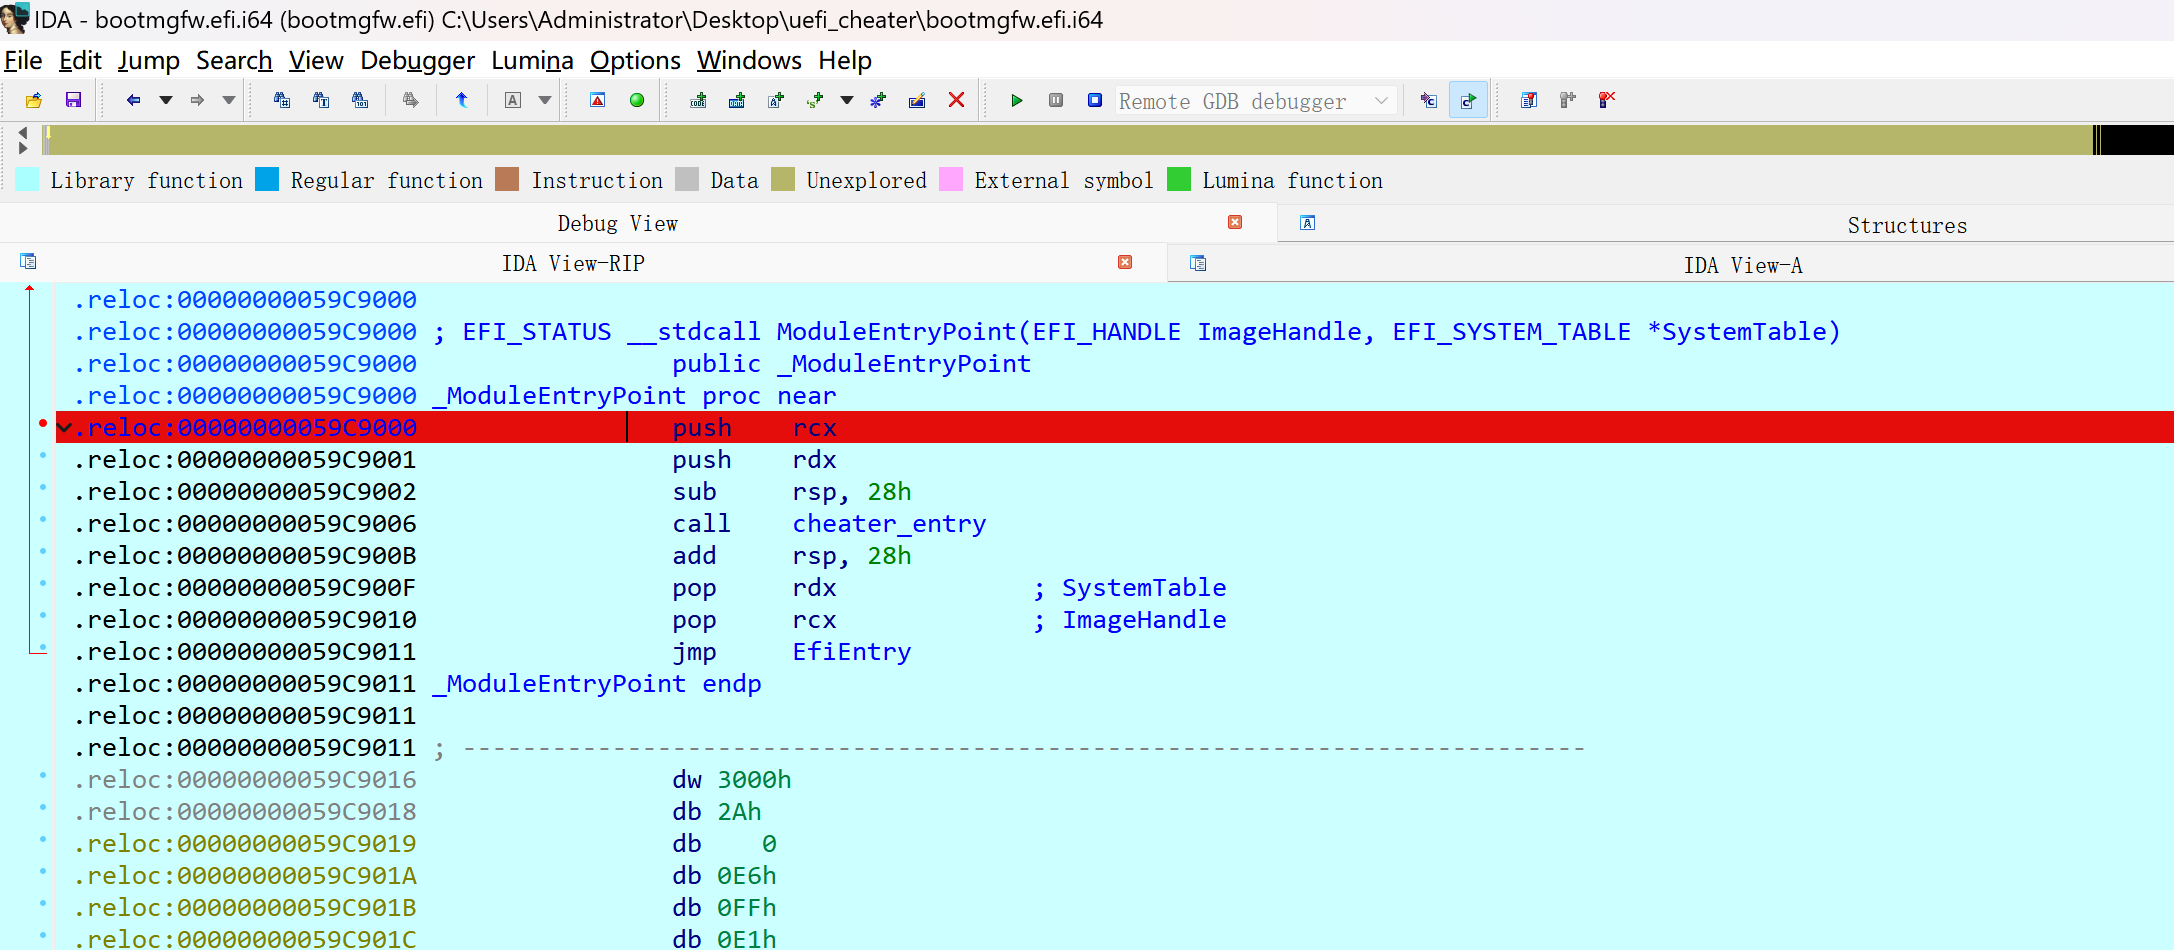Open the Help menu
The height and width of the screenshot is (950, 2174).
click(x=845, y=61)
